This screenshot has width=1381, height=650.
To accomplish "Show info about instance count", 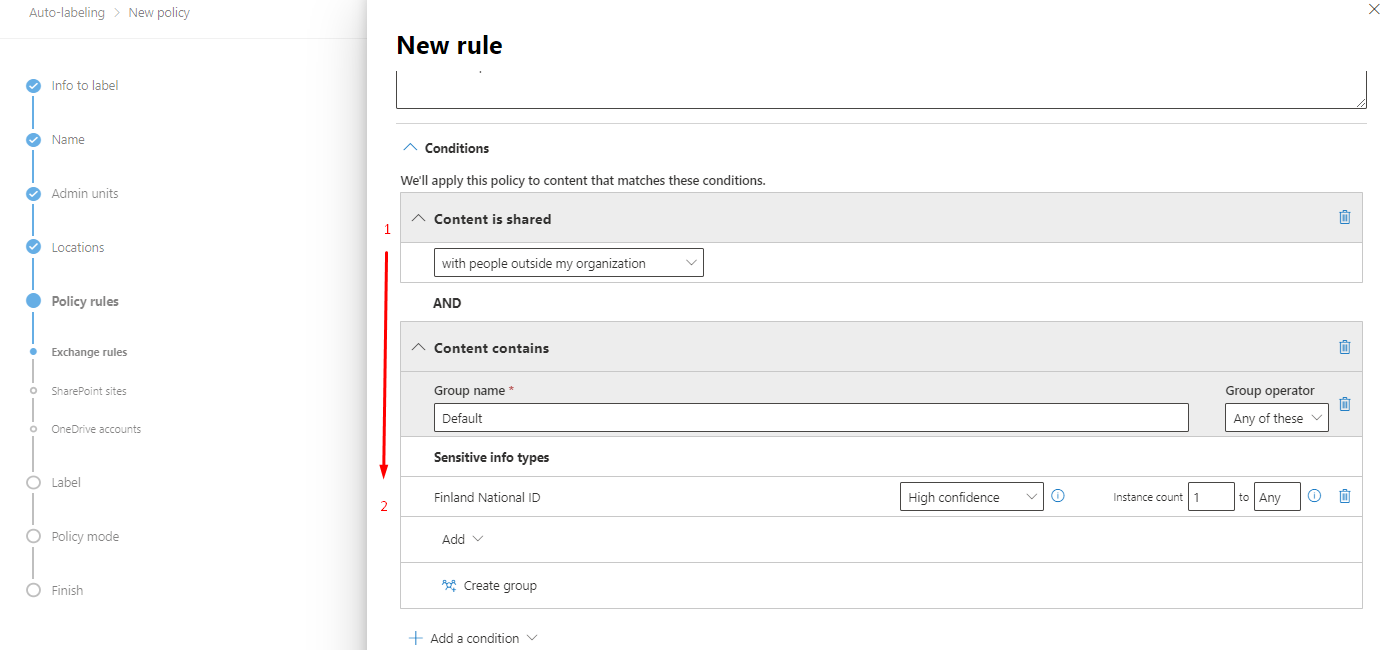I will tap(1315, 495).
